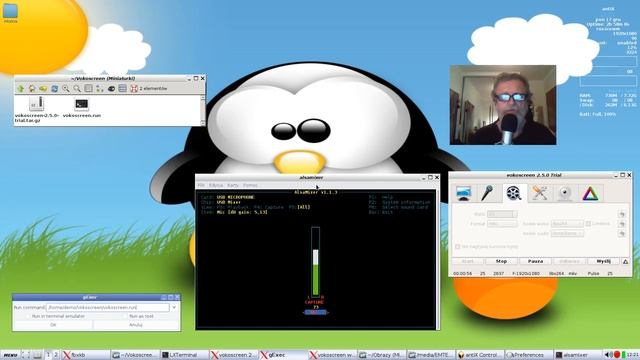Click the red recording tray icon
Screen dimensions: 640x360
tap(617, 355)
